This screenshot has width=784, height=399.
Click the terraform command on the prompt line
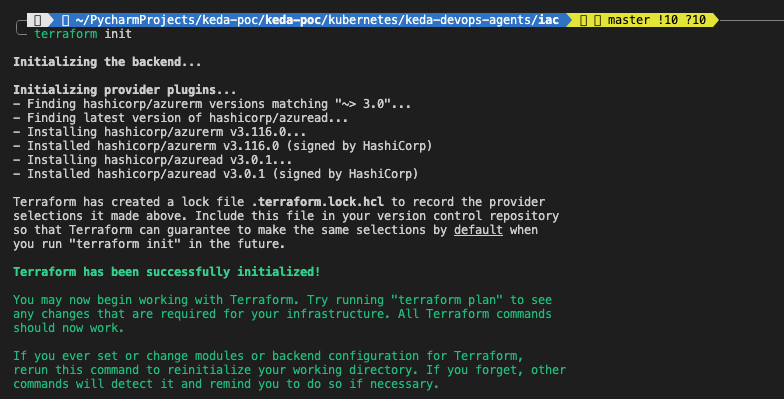point(66,34)
